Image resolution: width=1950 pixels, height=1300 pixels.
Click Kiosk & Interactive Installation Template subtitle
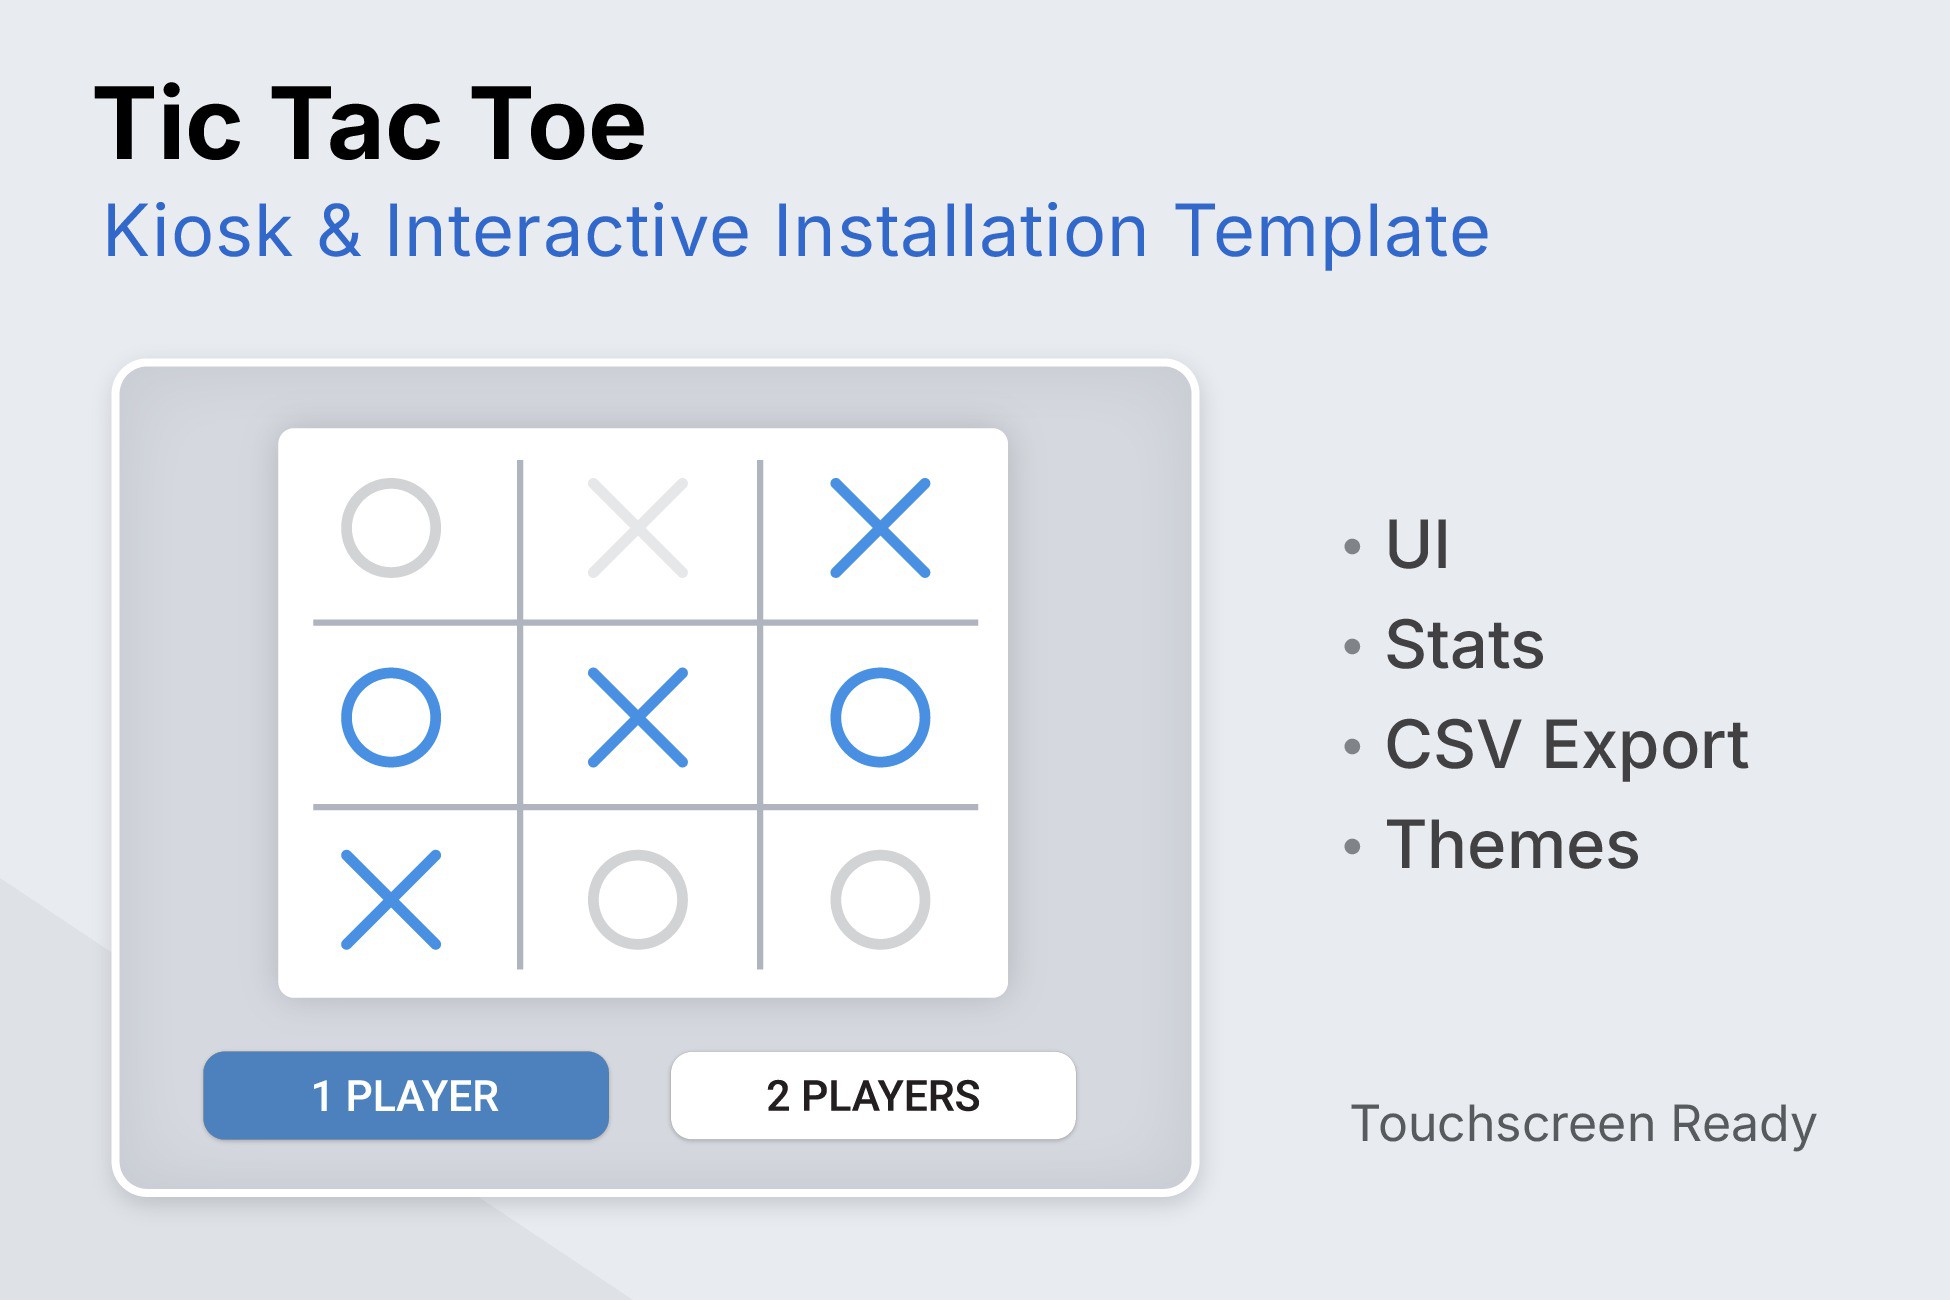click(x=797, y=231)
